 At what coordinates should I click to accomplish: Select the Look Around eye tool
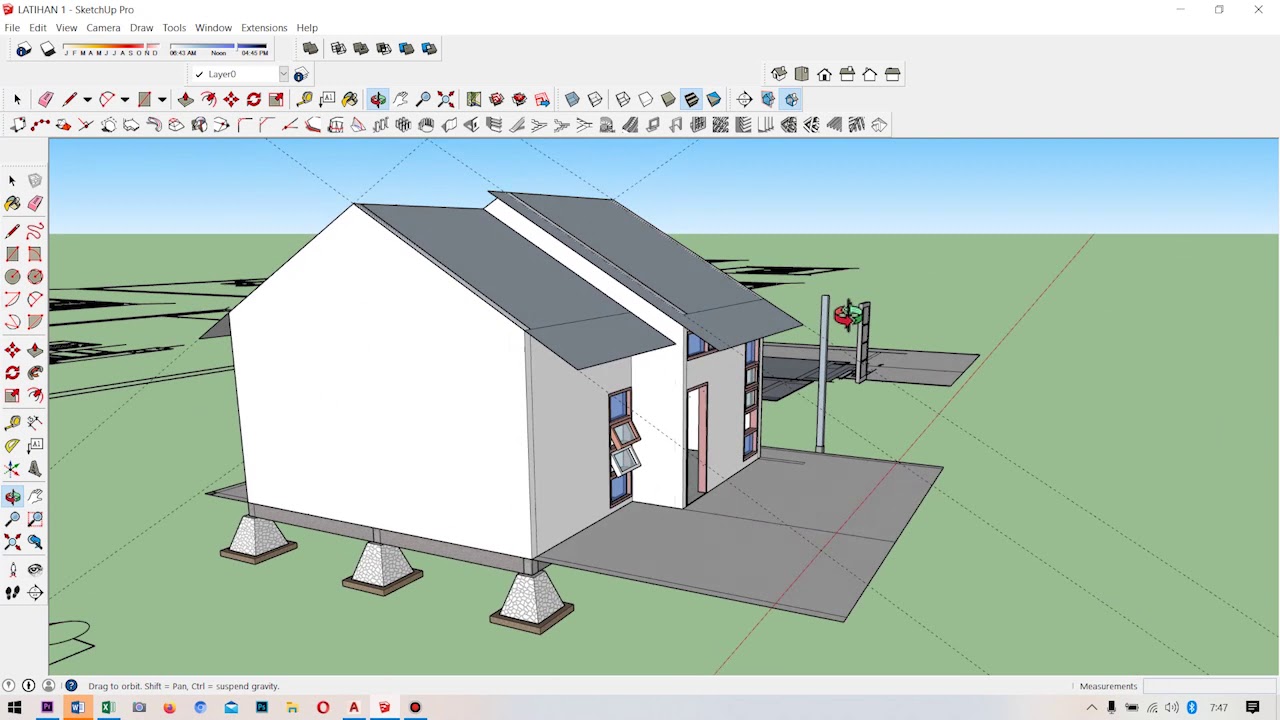35,569
